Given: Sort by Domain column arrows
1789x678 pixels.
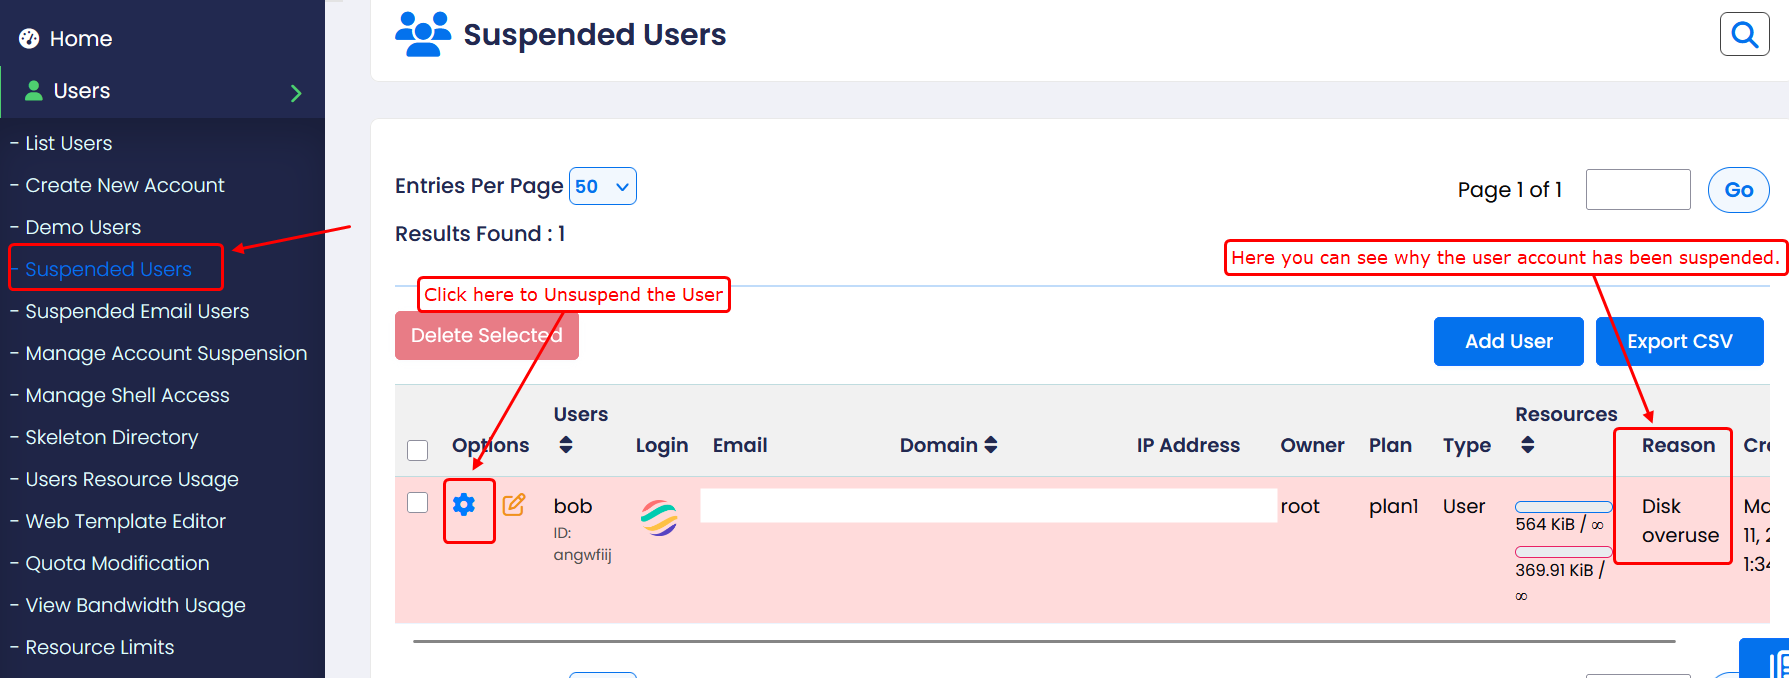Looking at the screenshot, I should coord(991,445).
